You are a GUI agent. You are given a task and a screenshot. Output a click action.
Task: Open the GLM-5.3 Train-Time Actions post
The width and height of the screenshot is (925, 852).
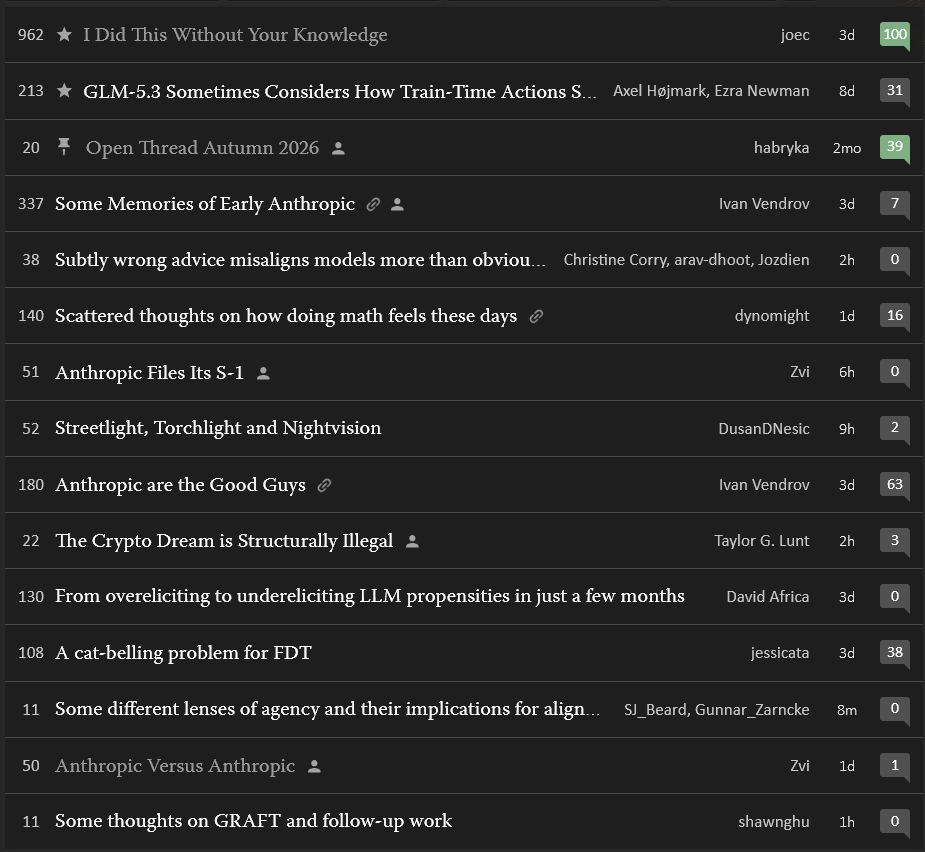(x=340, y=91)
